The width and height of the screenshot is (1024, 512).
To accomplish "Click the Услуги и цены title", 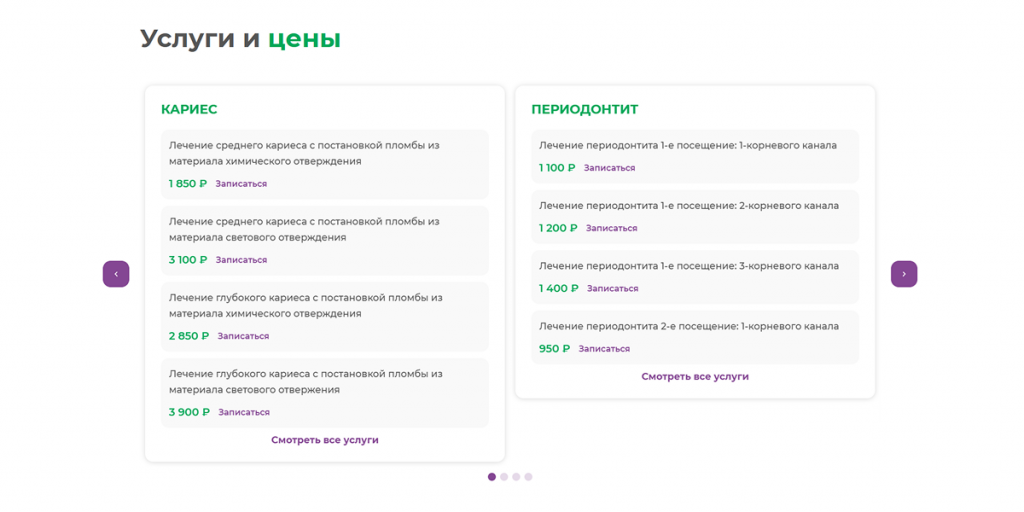I will coord(240,39).
